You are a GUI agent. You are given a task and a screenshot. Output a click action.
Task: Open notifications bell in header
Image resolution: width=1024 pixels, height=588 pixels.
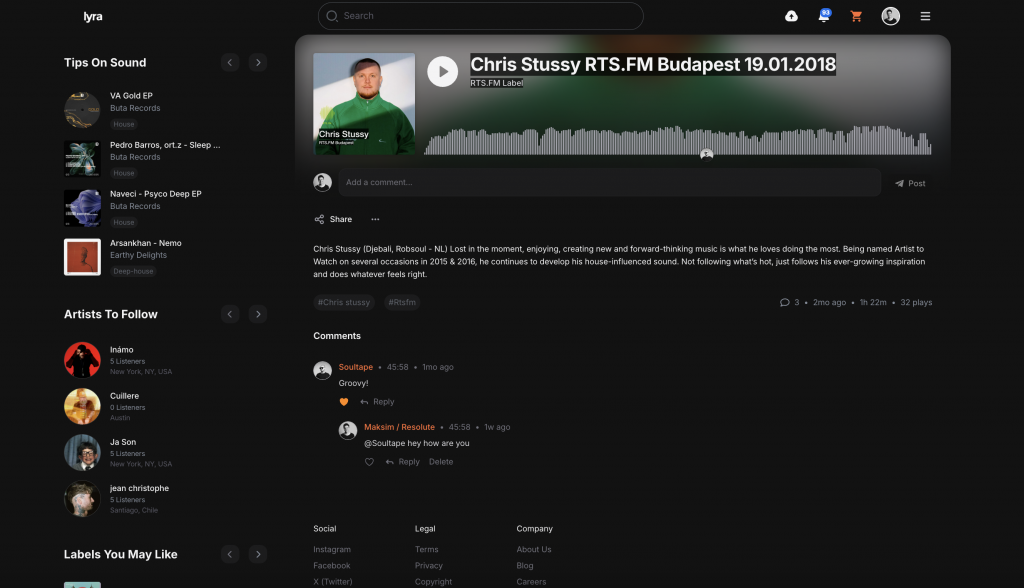tap(823, 16)
